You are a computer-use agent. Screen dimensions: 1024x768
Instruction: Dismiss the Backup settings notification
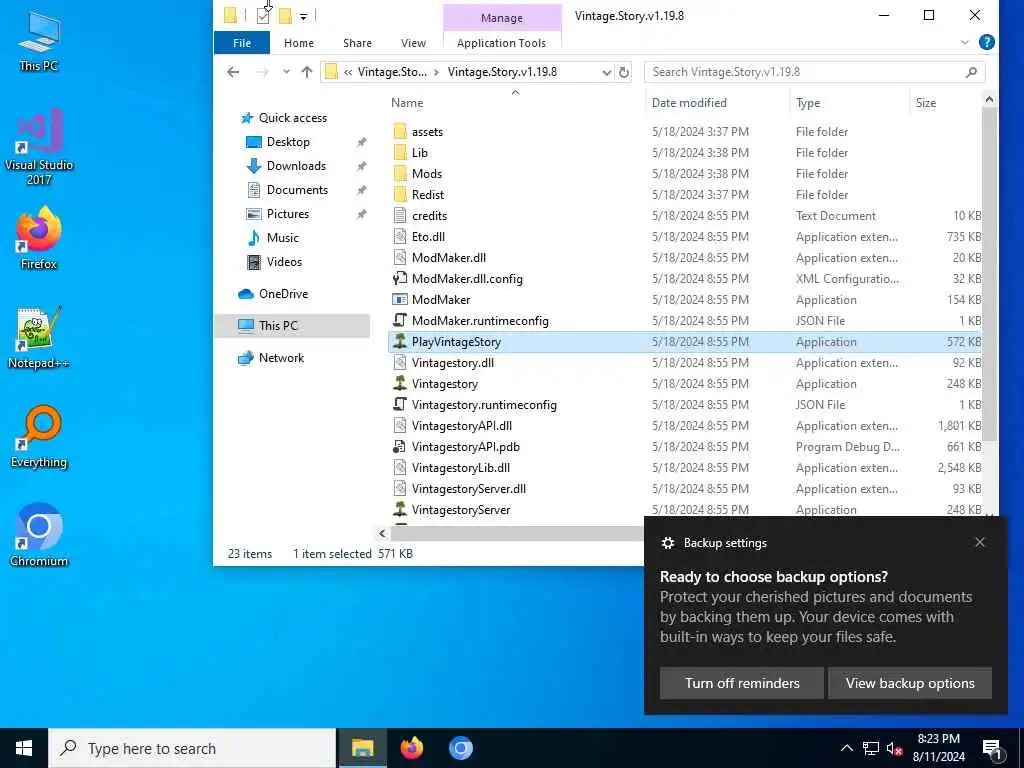980,542
